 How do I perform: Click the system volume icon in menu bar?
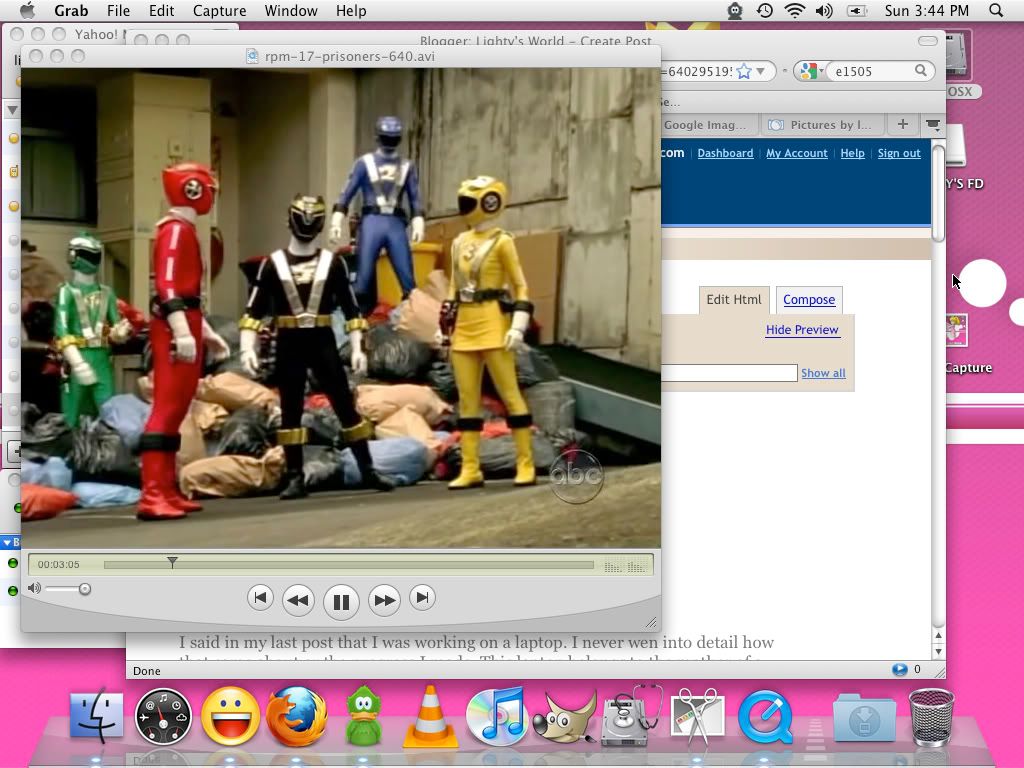point(824,10)
